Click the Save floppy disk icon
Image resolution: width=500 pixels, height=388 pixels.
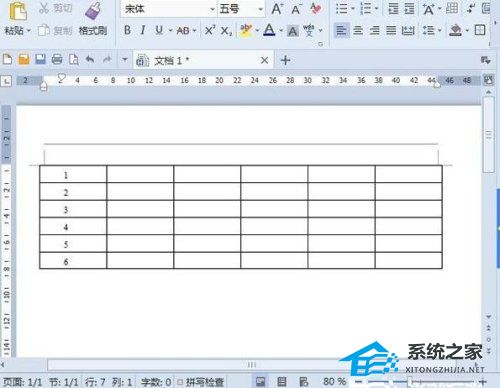(40, 60)
